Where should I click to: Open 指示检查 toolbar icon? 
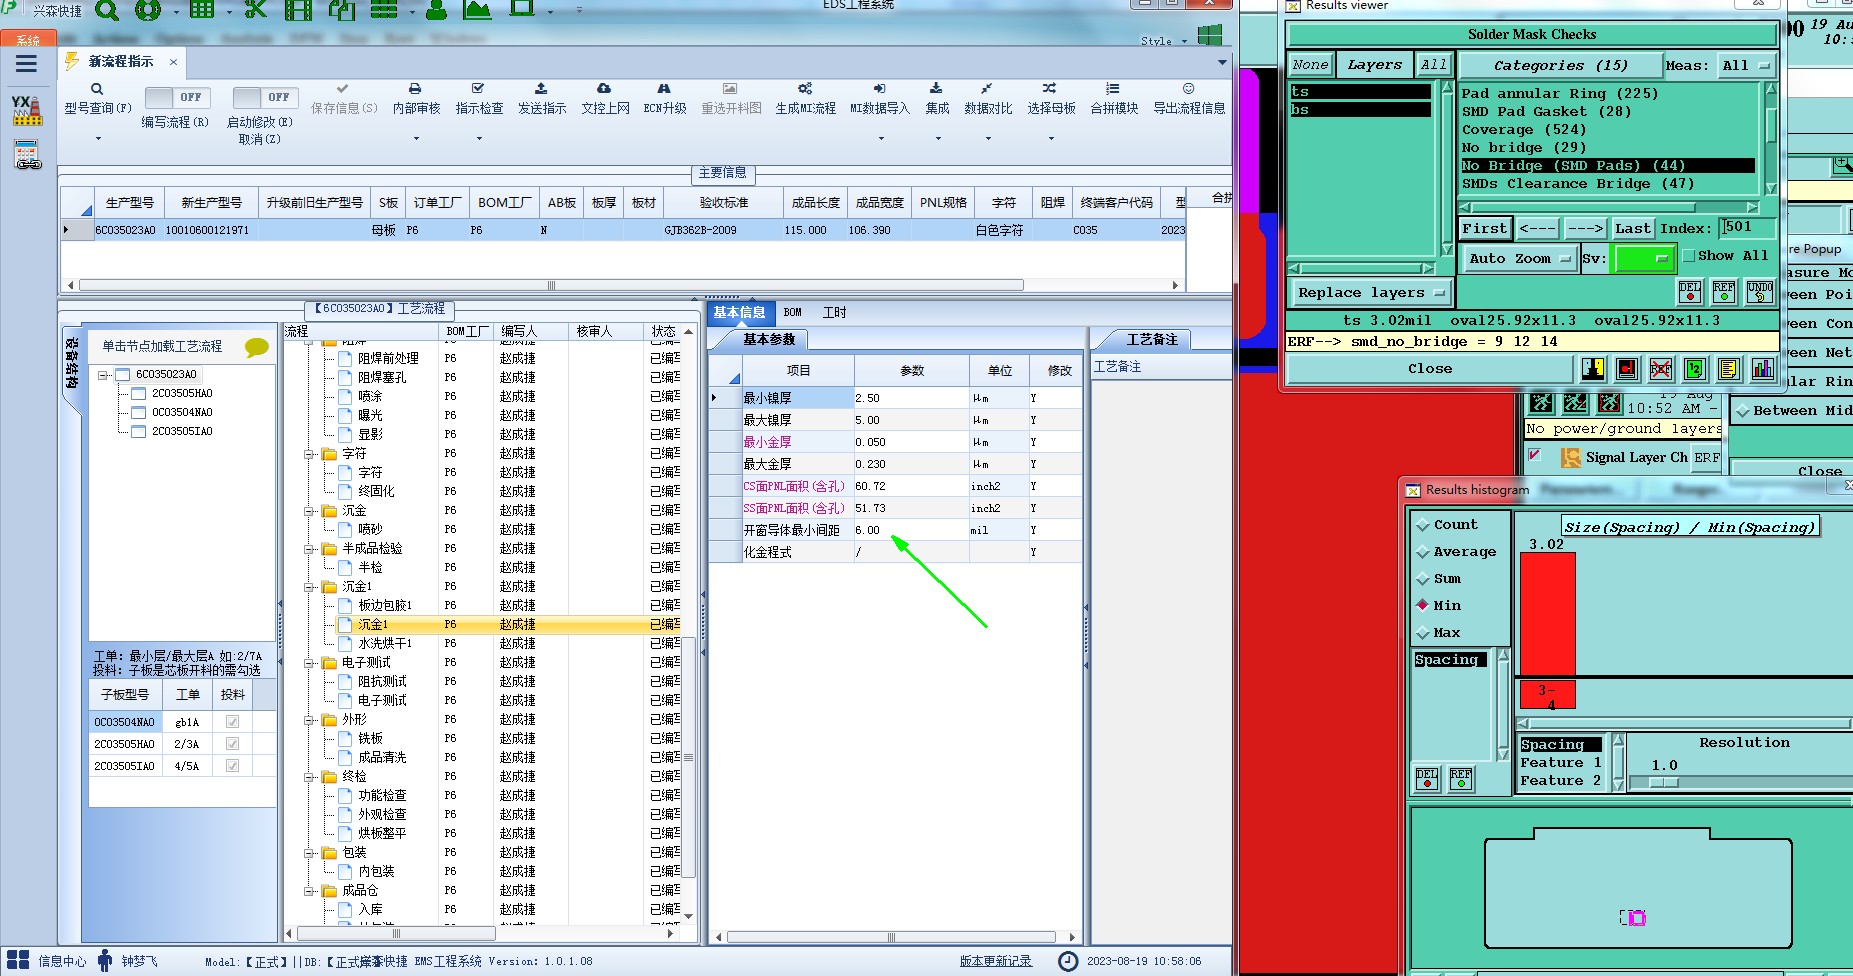(x=478, y=89)
